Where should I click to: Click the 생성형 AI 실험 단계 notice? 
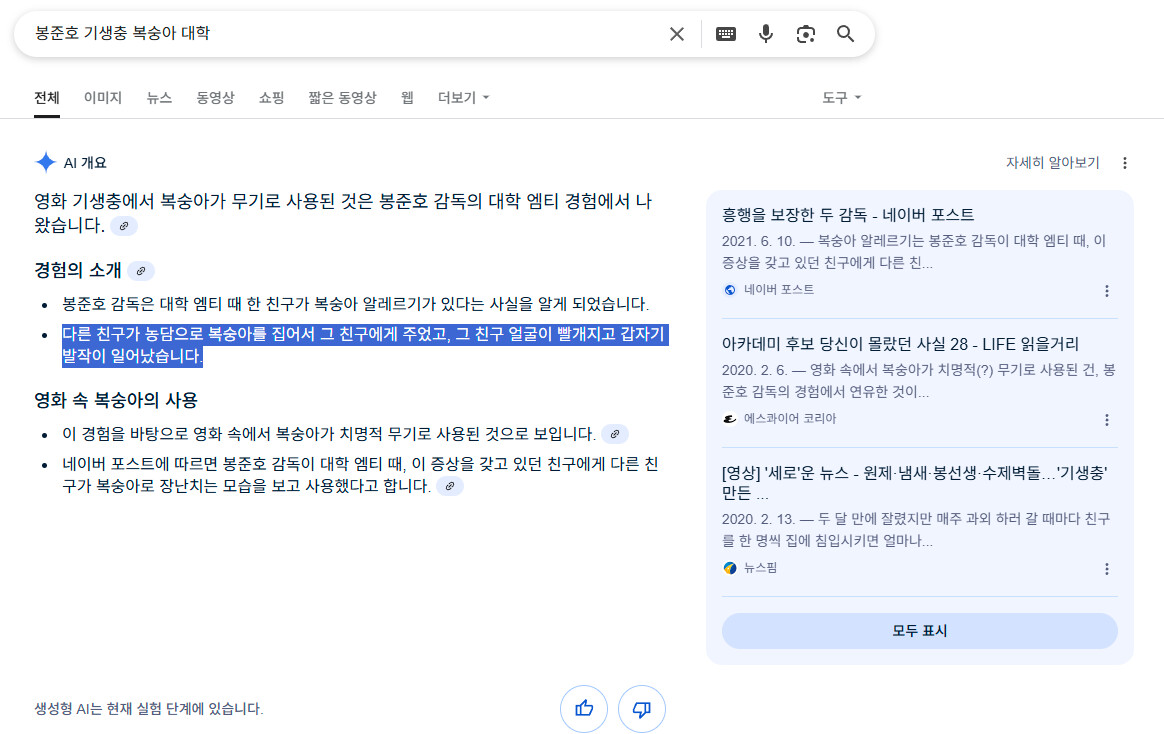click(148, 709)
